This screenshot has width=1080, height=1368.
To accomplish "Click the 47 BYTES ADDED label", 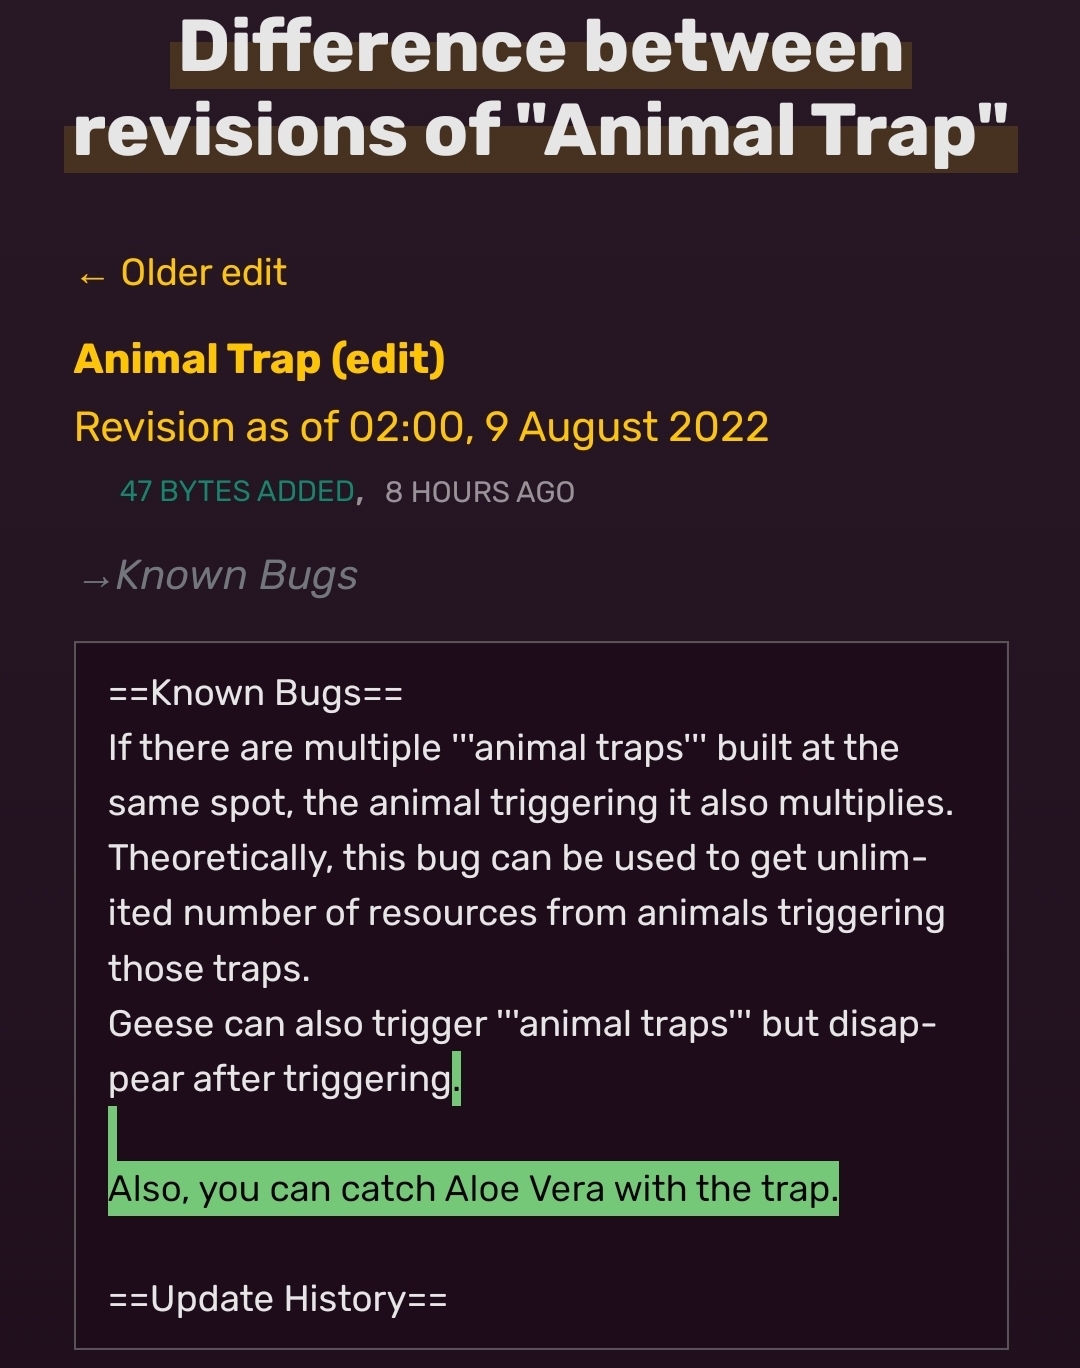I will coord(234,492).
